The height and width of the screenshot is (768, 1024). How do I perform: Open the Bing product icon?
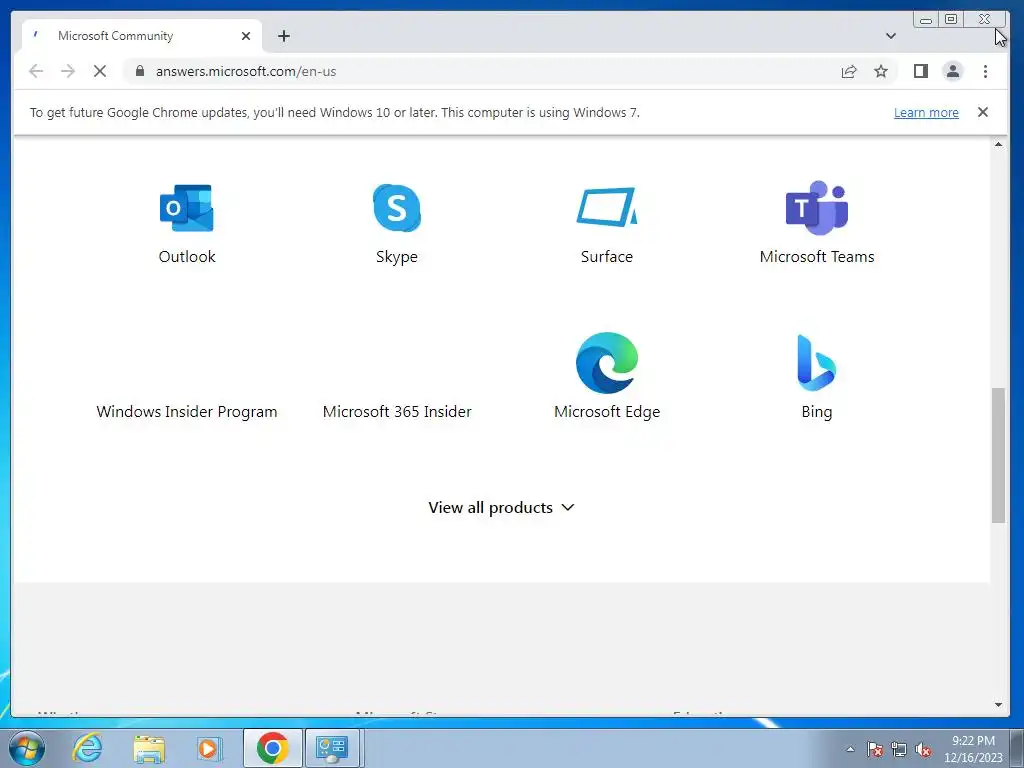coord(816,362)
